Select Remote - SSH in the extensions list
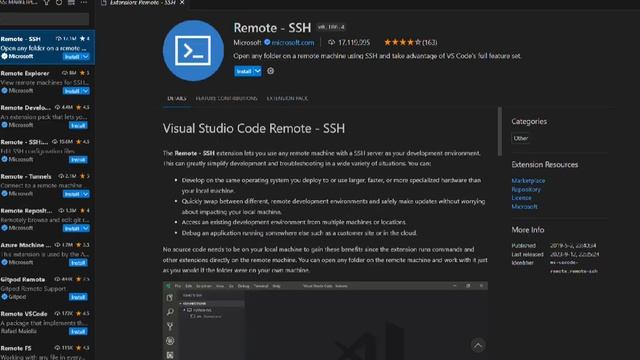 [x=47, y=47]
